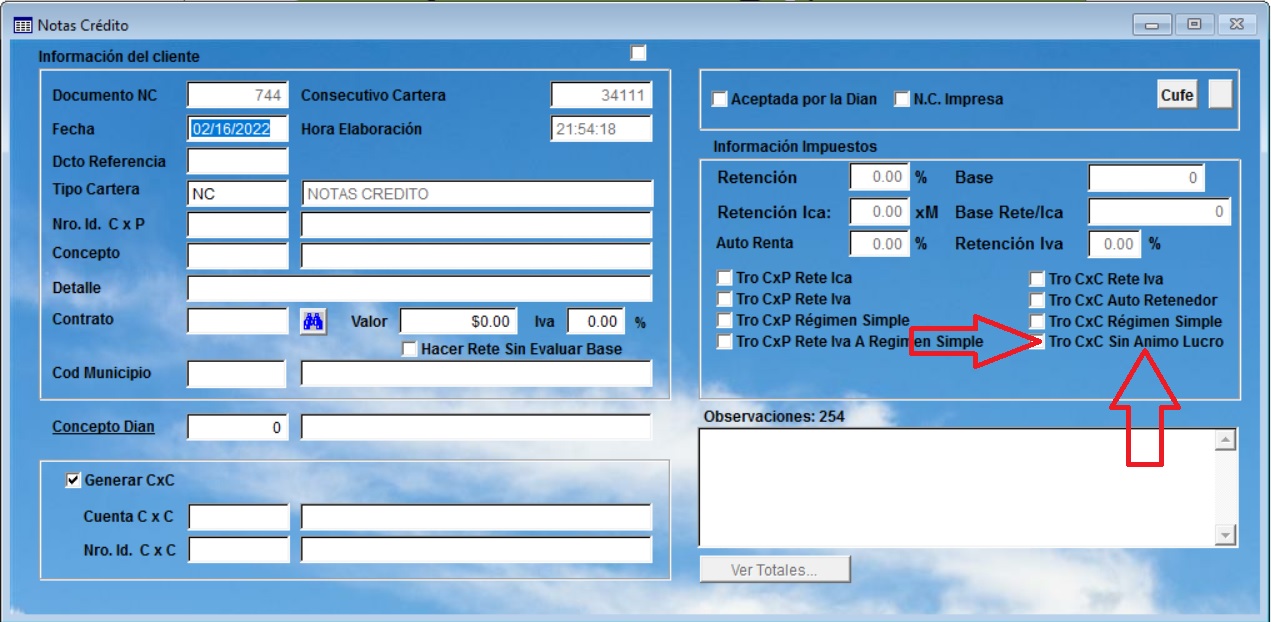The height and width of the screenshot is (622, 1271).
Task: Click the NOTAS CREDITO description field
Action: [477, 194]
